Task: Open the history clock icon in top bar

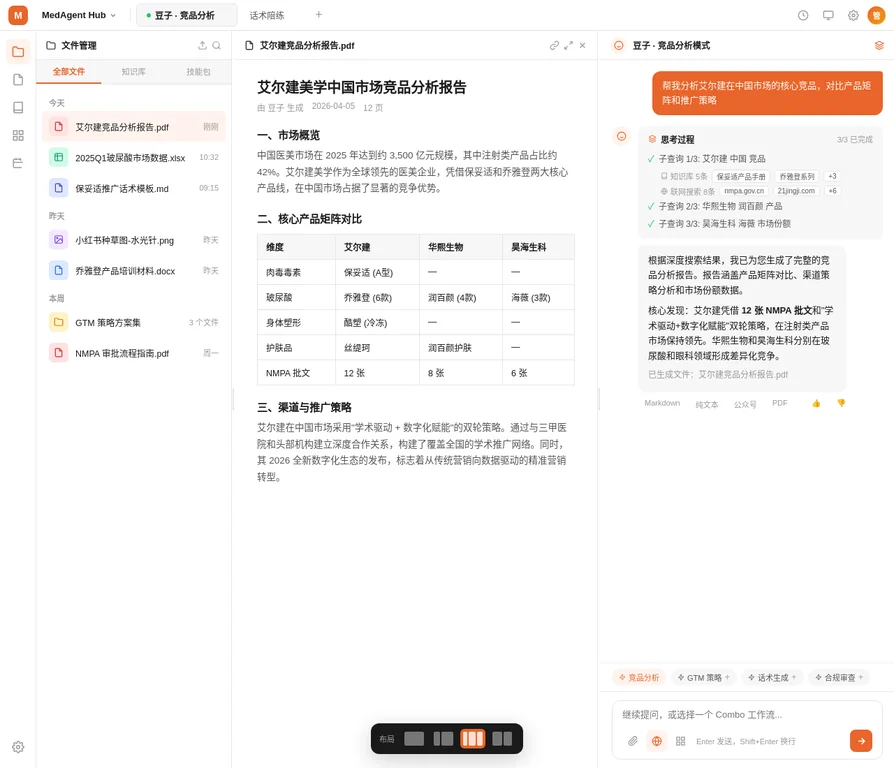Action: (x=803, y=15)
